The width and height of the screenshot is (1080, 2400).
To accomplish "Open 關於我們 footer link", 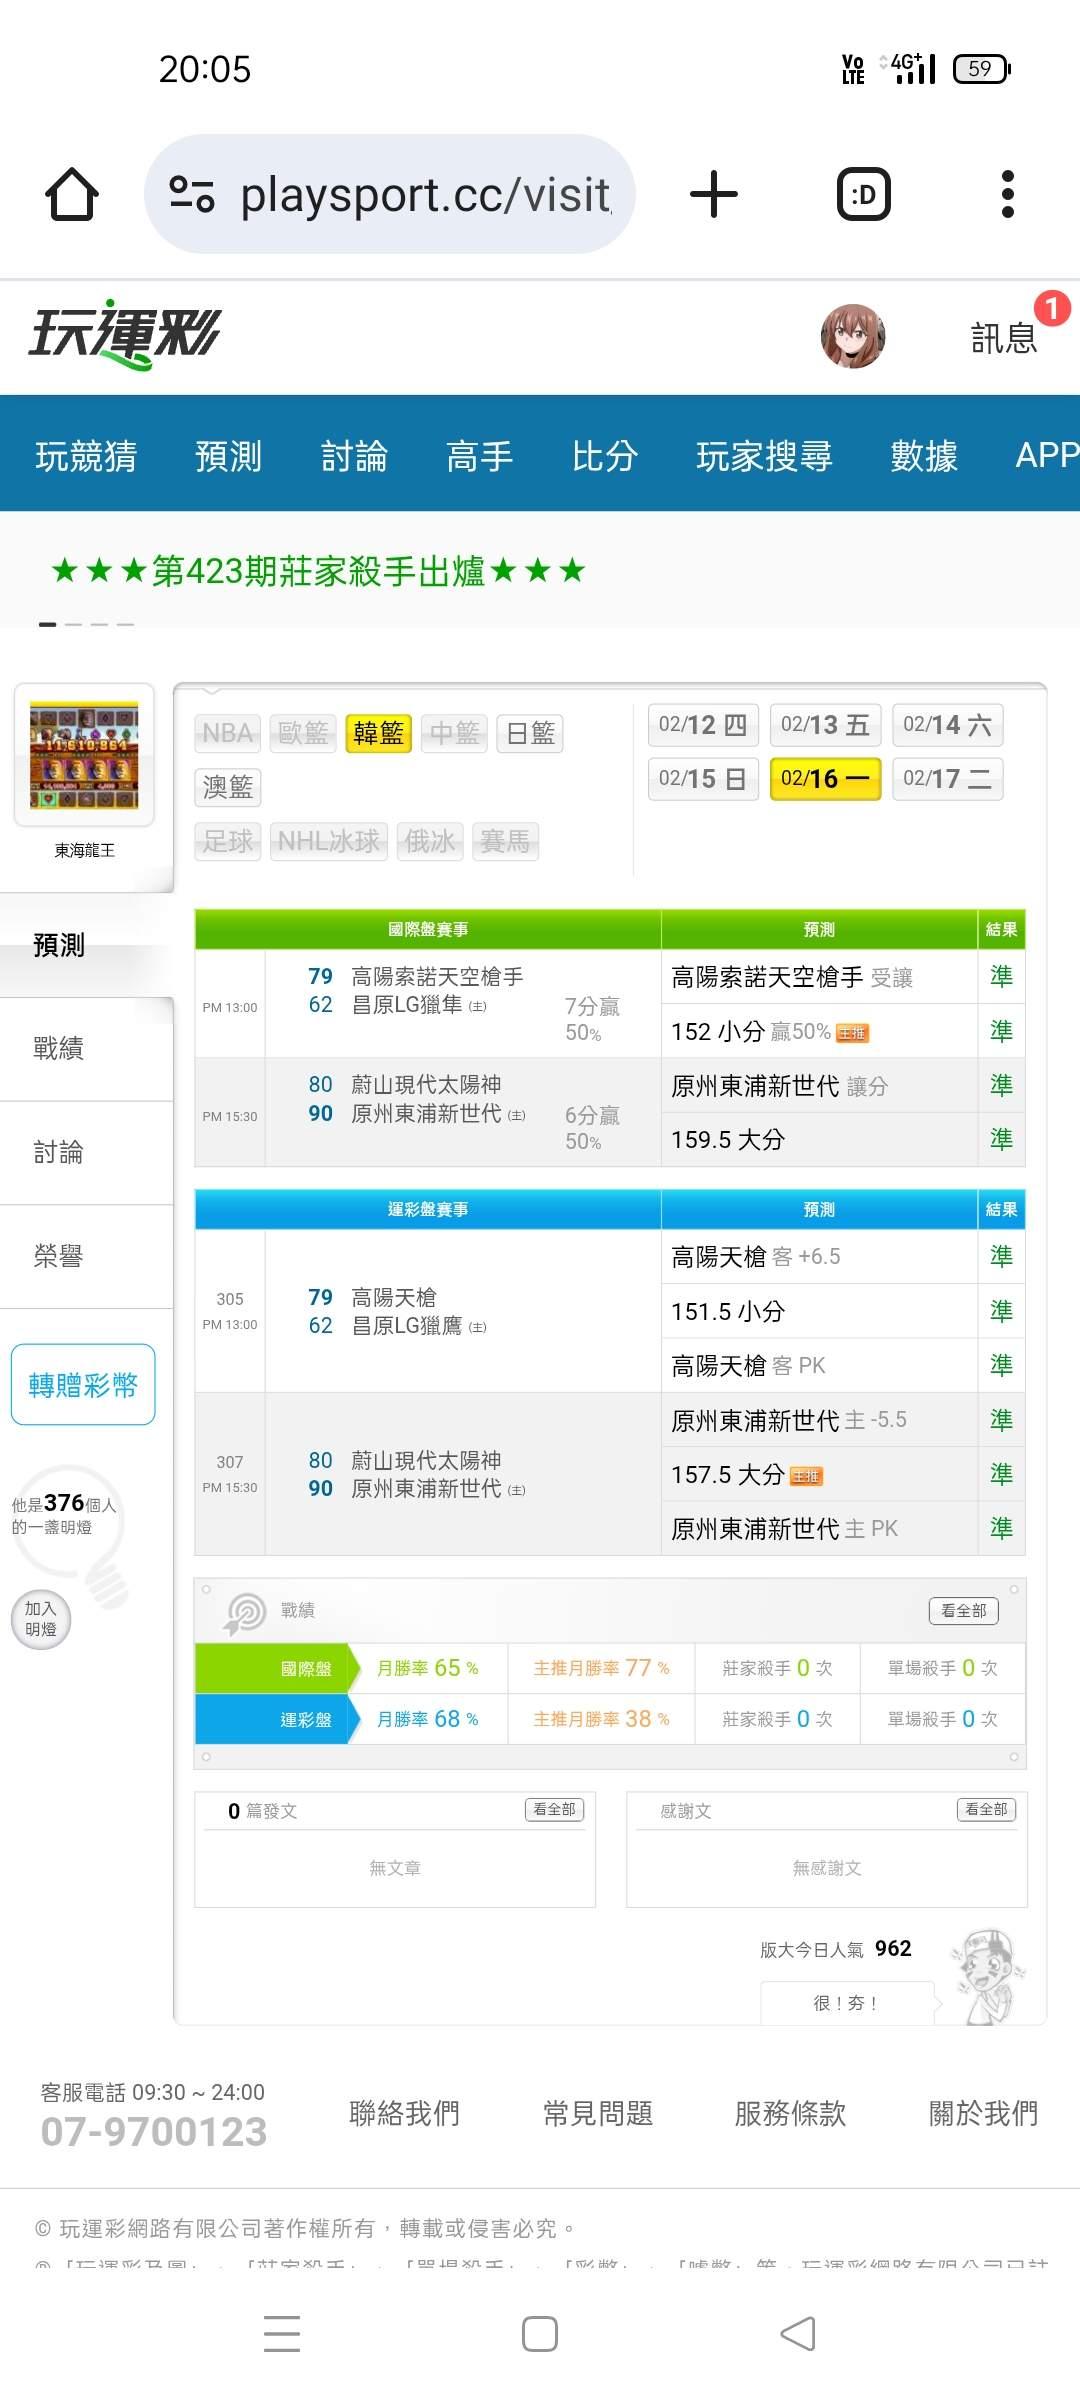I will click(x=984, y=2113).
